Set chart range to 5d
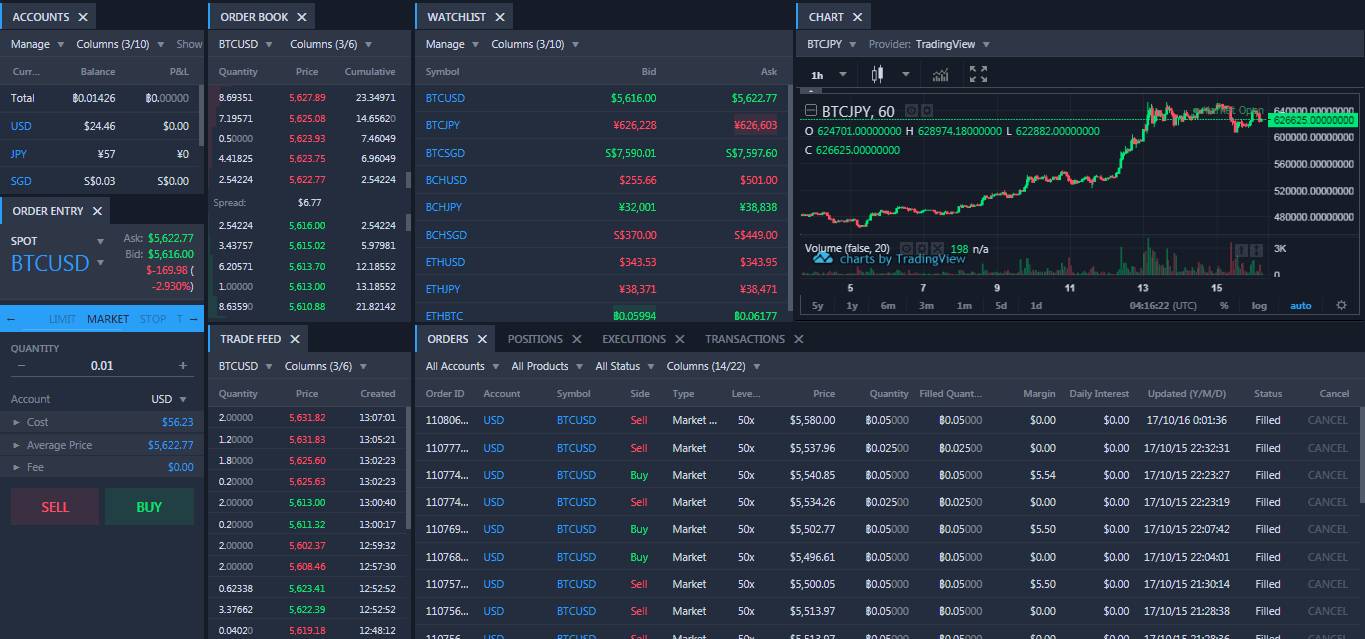1365x639 pixels. [x=1001, y=305]
